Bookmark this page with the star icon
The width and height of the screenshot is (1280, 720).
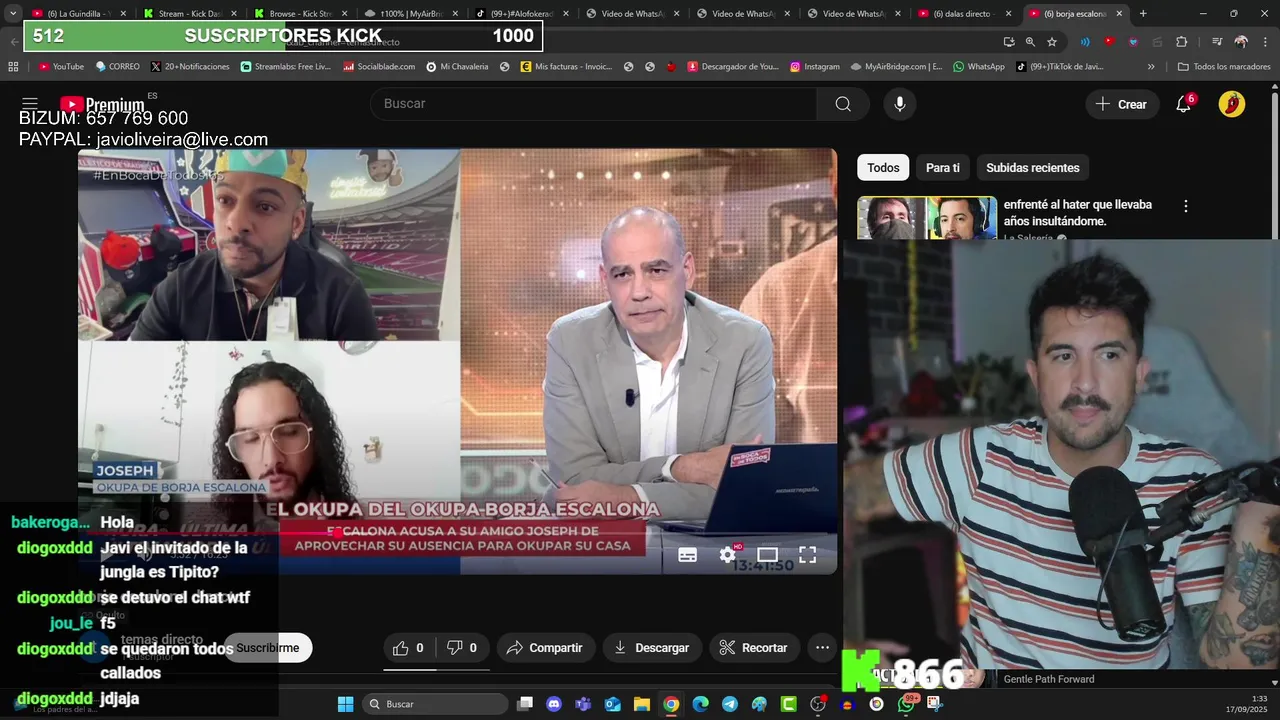click(1052, 42)
